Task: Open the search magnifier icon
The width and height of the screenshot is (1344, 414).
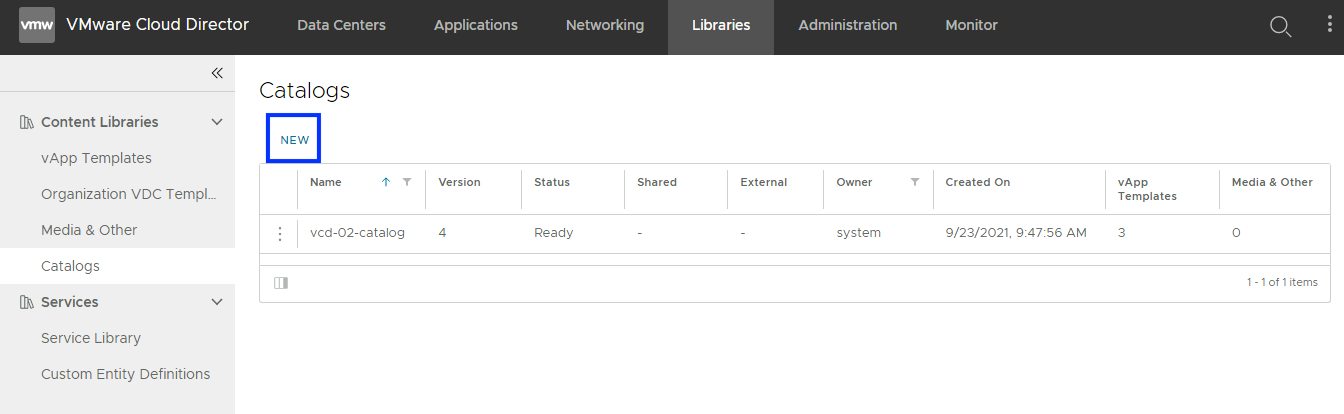Action: [x=1280, y=26]
